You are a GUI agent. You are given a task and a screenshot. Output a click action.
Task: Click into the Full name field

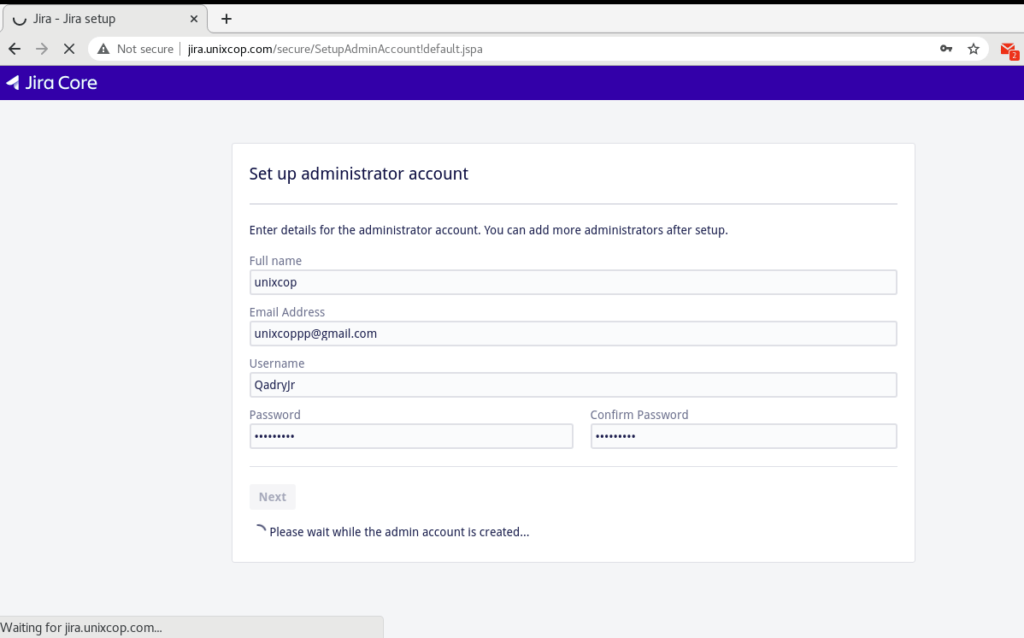pos(573,282)
